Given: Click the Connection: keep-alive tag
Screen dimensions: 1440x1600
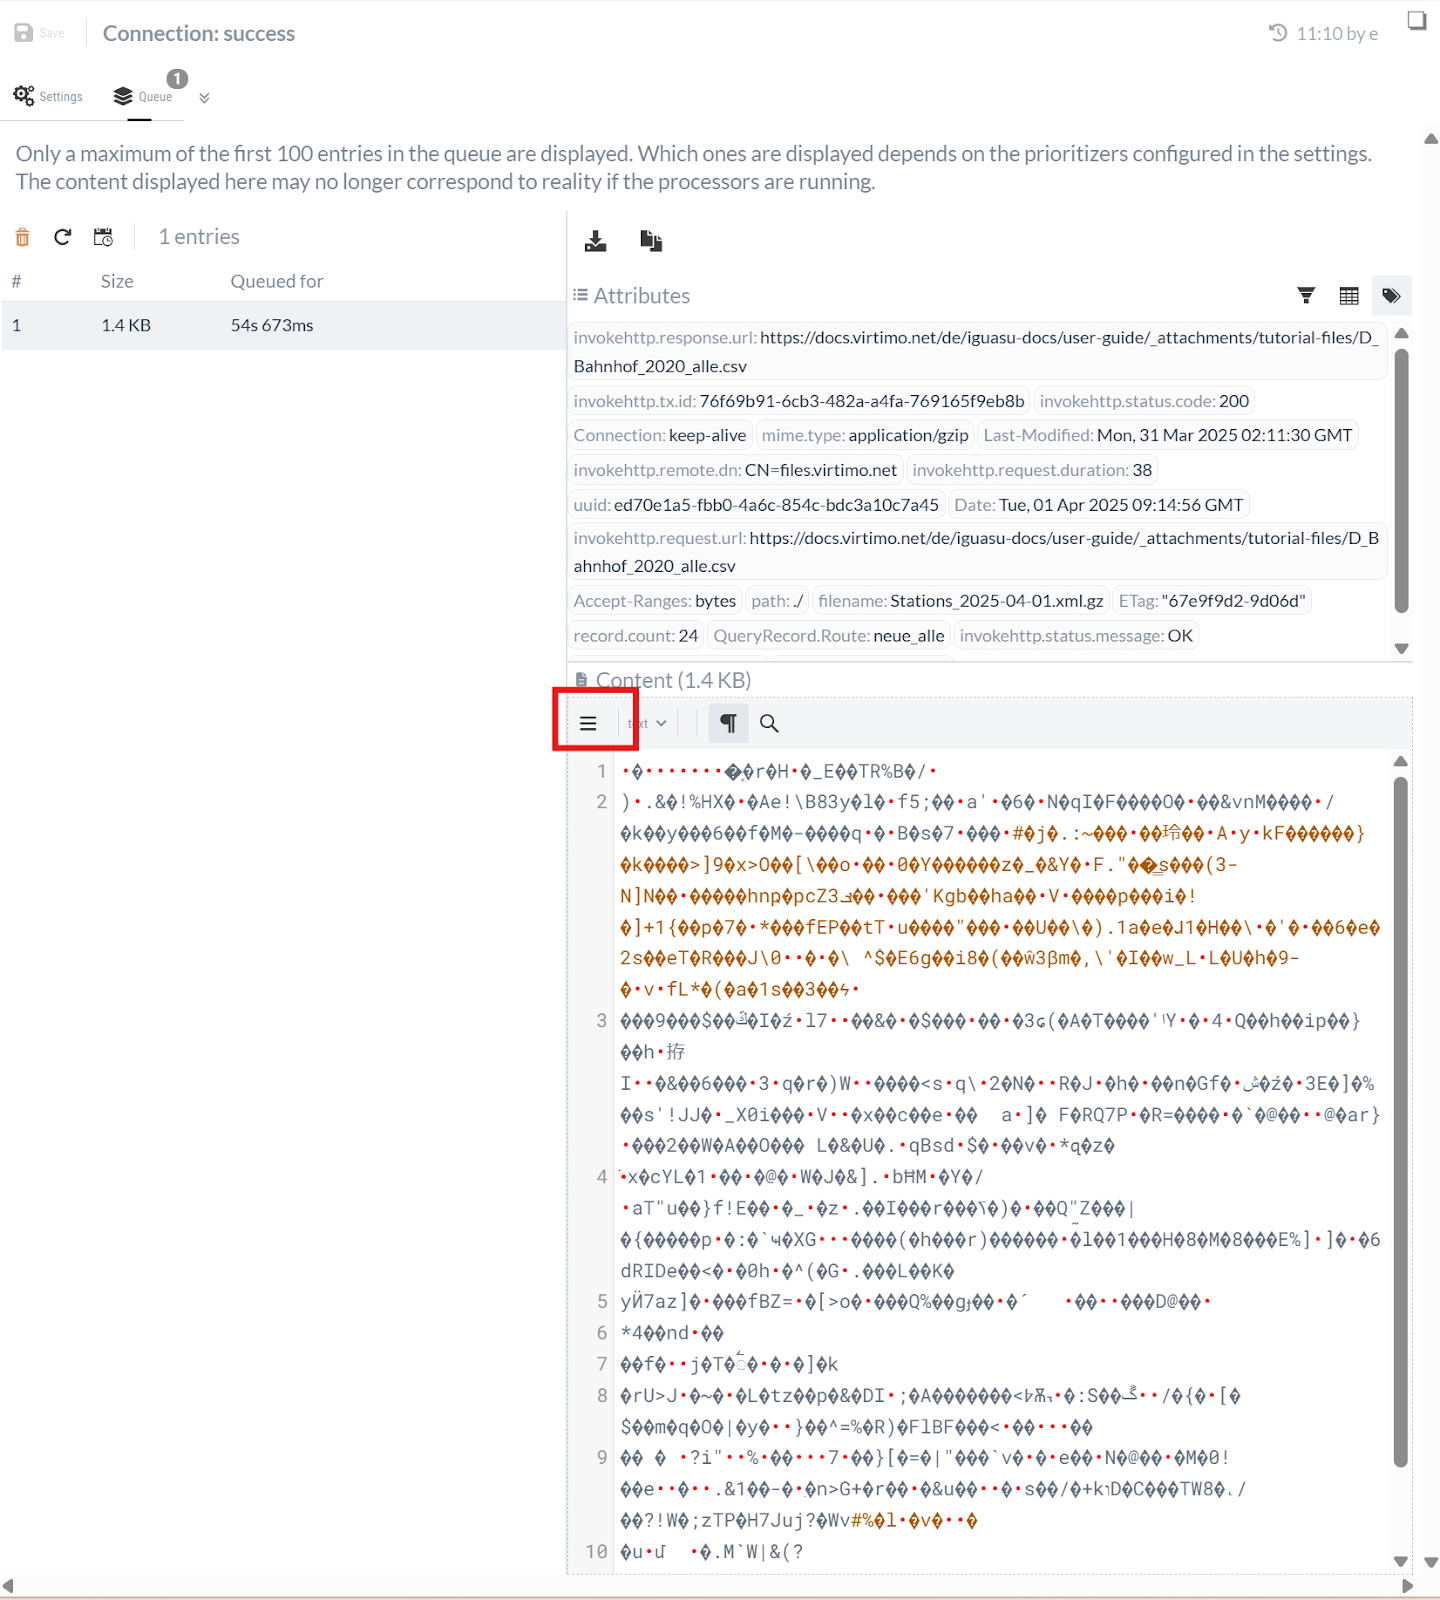Looking at the screenshot, I should 660,435.
